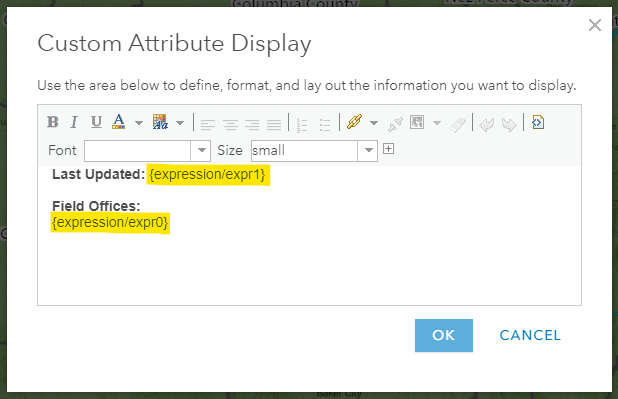Click the Last Updated: label text
The width and height of the screenshot is (618, 399).
coord(99,174)
